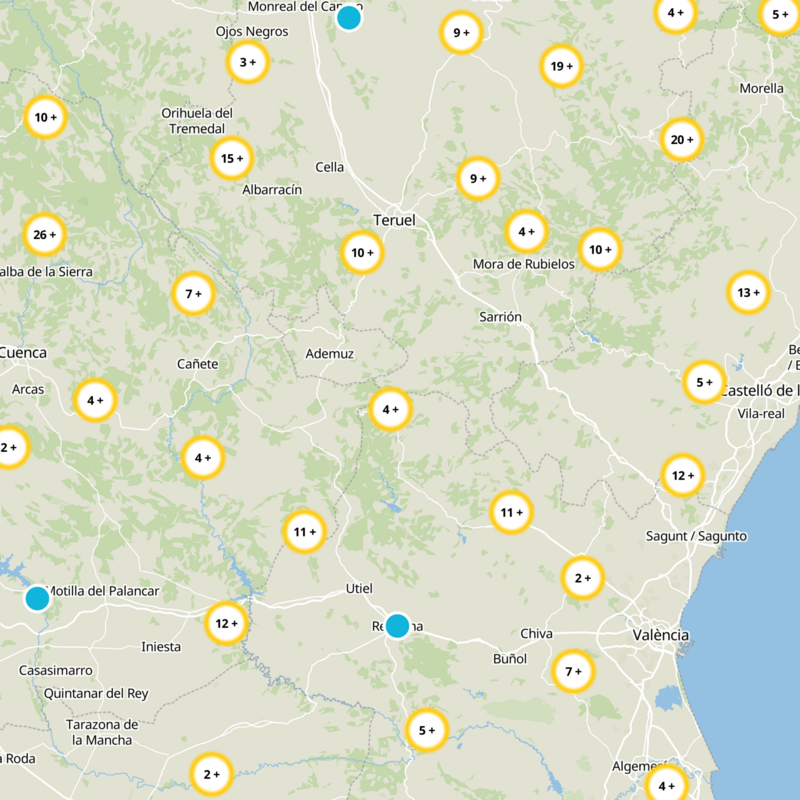Click the Teruel city label
Image resolution: width=800 pixels, height=800 pixels.
pos(394,220)
